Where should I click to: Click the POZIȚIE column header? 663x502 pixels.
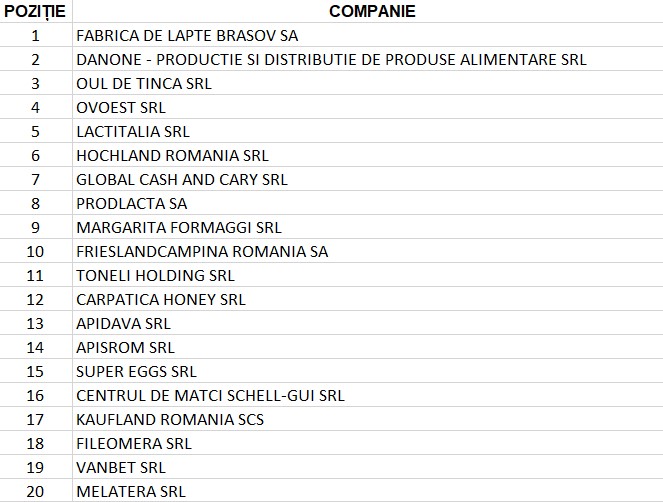(36, 11)
